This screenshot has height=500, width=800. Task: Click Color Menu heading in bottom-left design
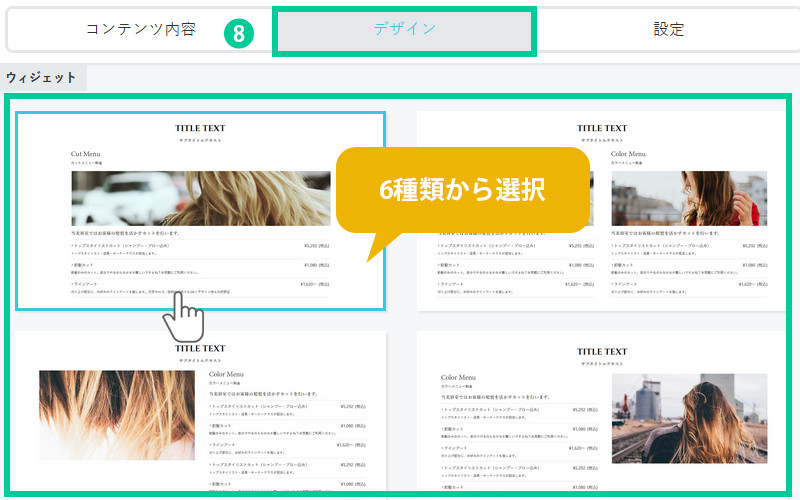tap(229, 374)
